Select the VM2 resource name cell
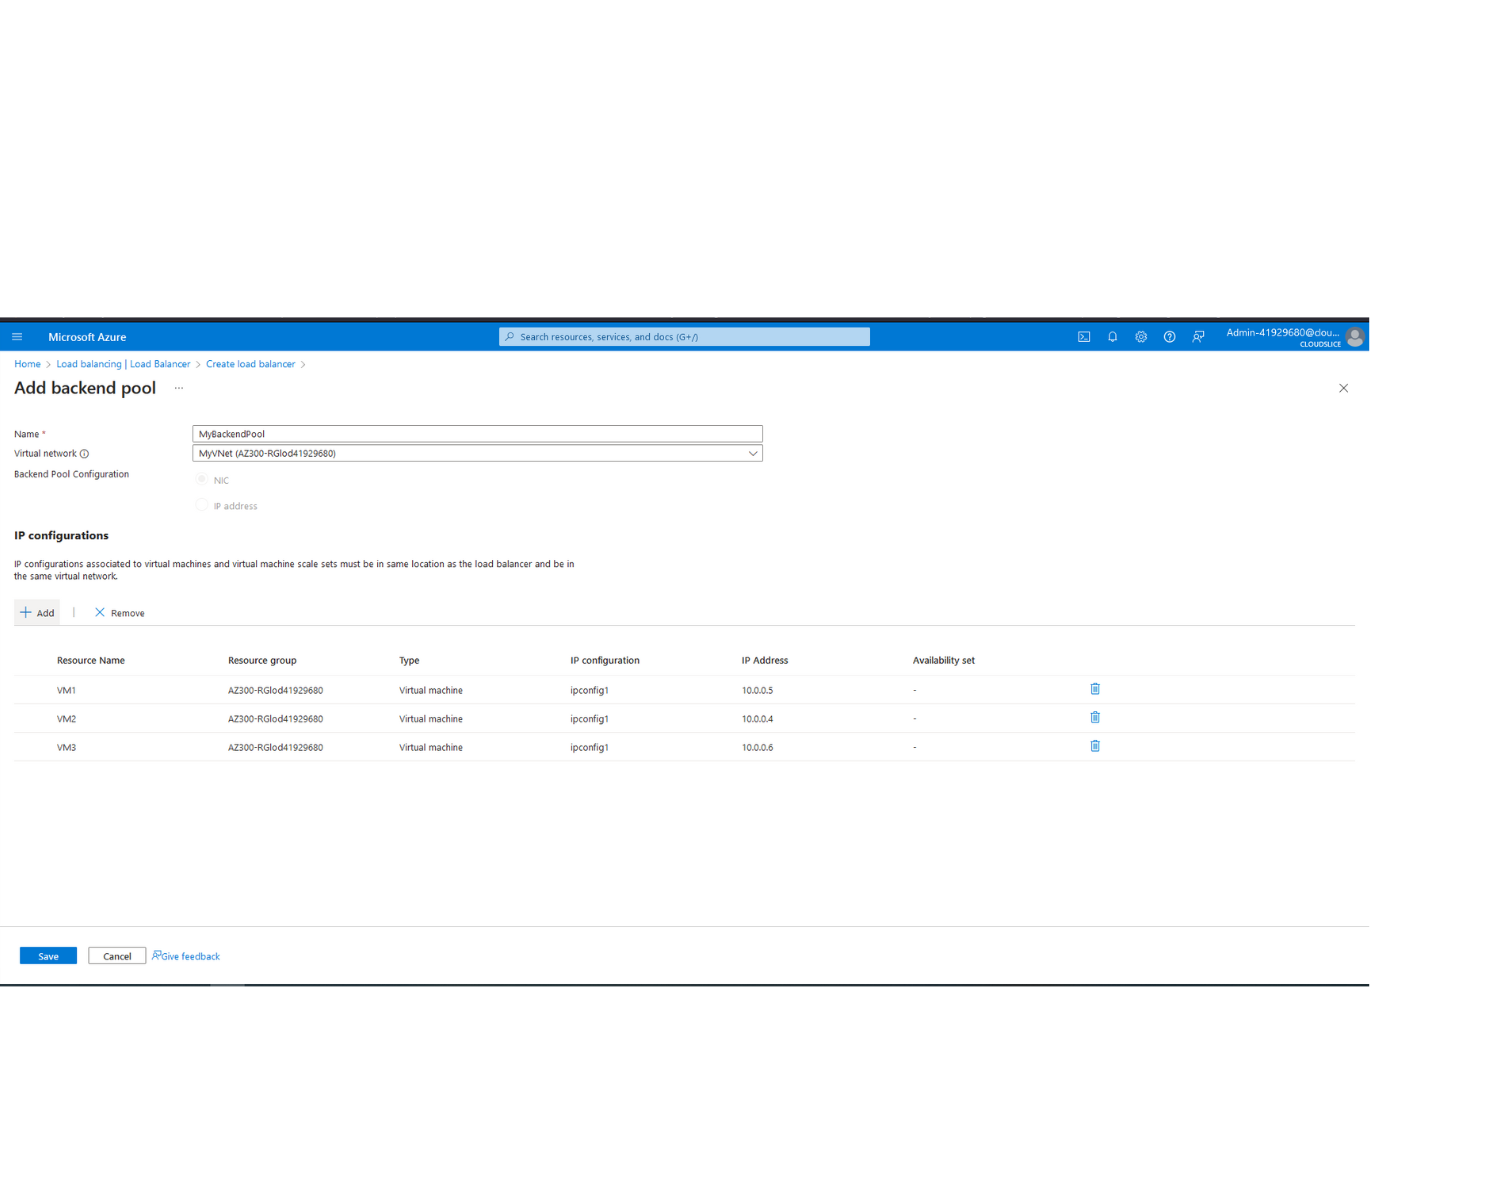 point(66,719)
